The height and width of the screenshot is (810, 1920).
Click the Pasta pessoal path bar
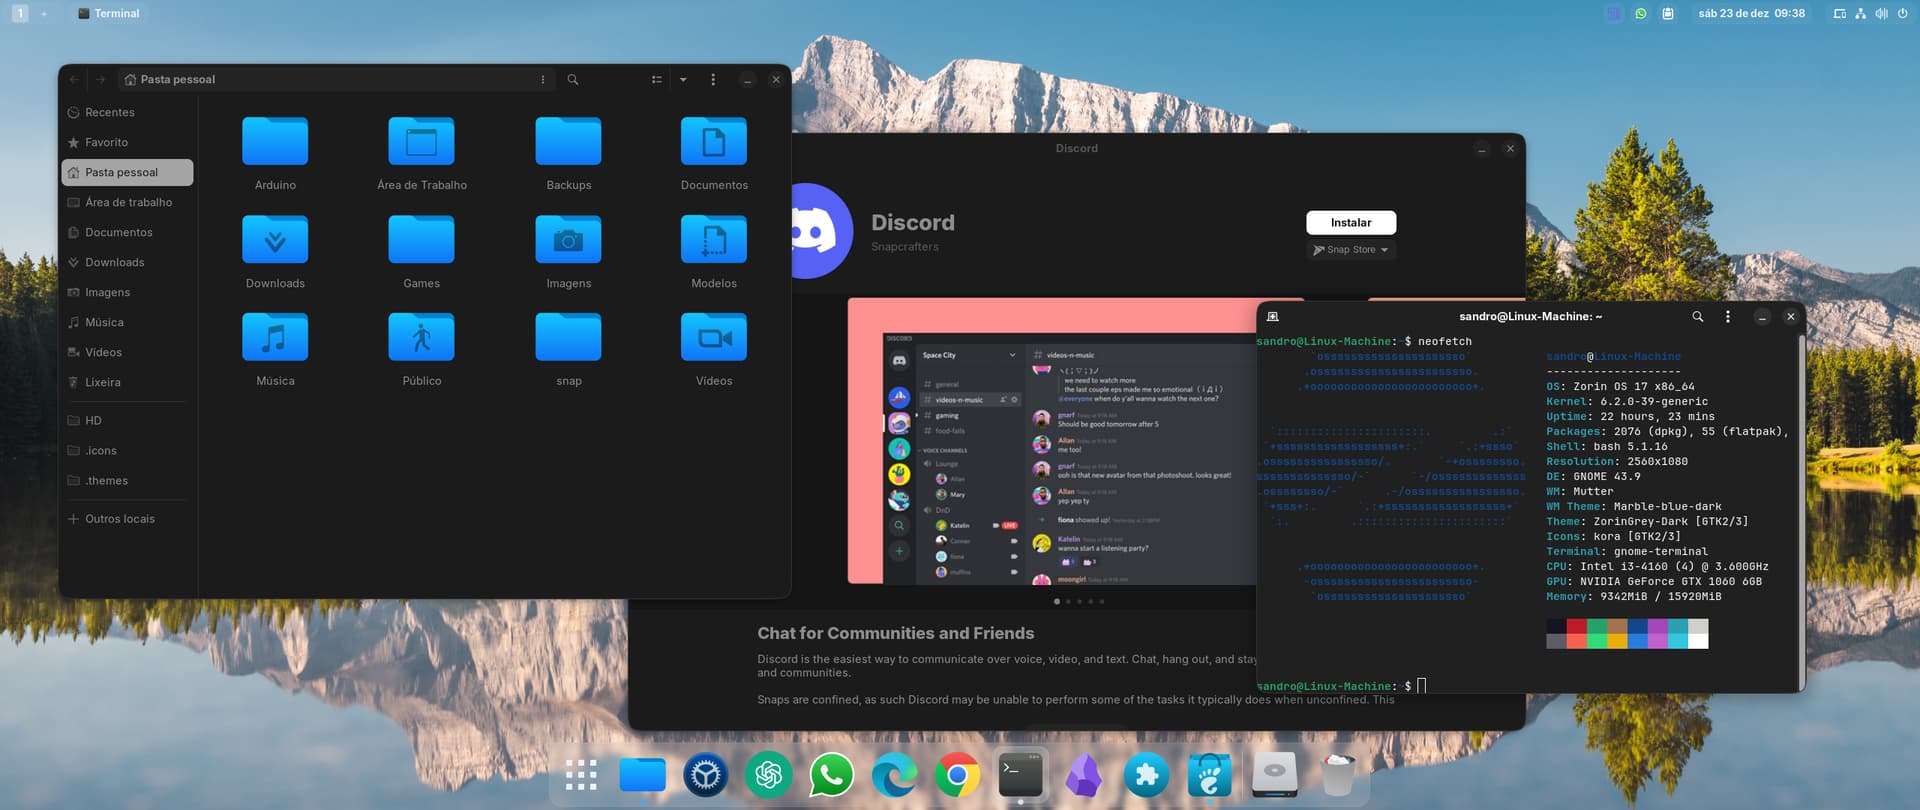[x=337, y=79]
